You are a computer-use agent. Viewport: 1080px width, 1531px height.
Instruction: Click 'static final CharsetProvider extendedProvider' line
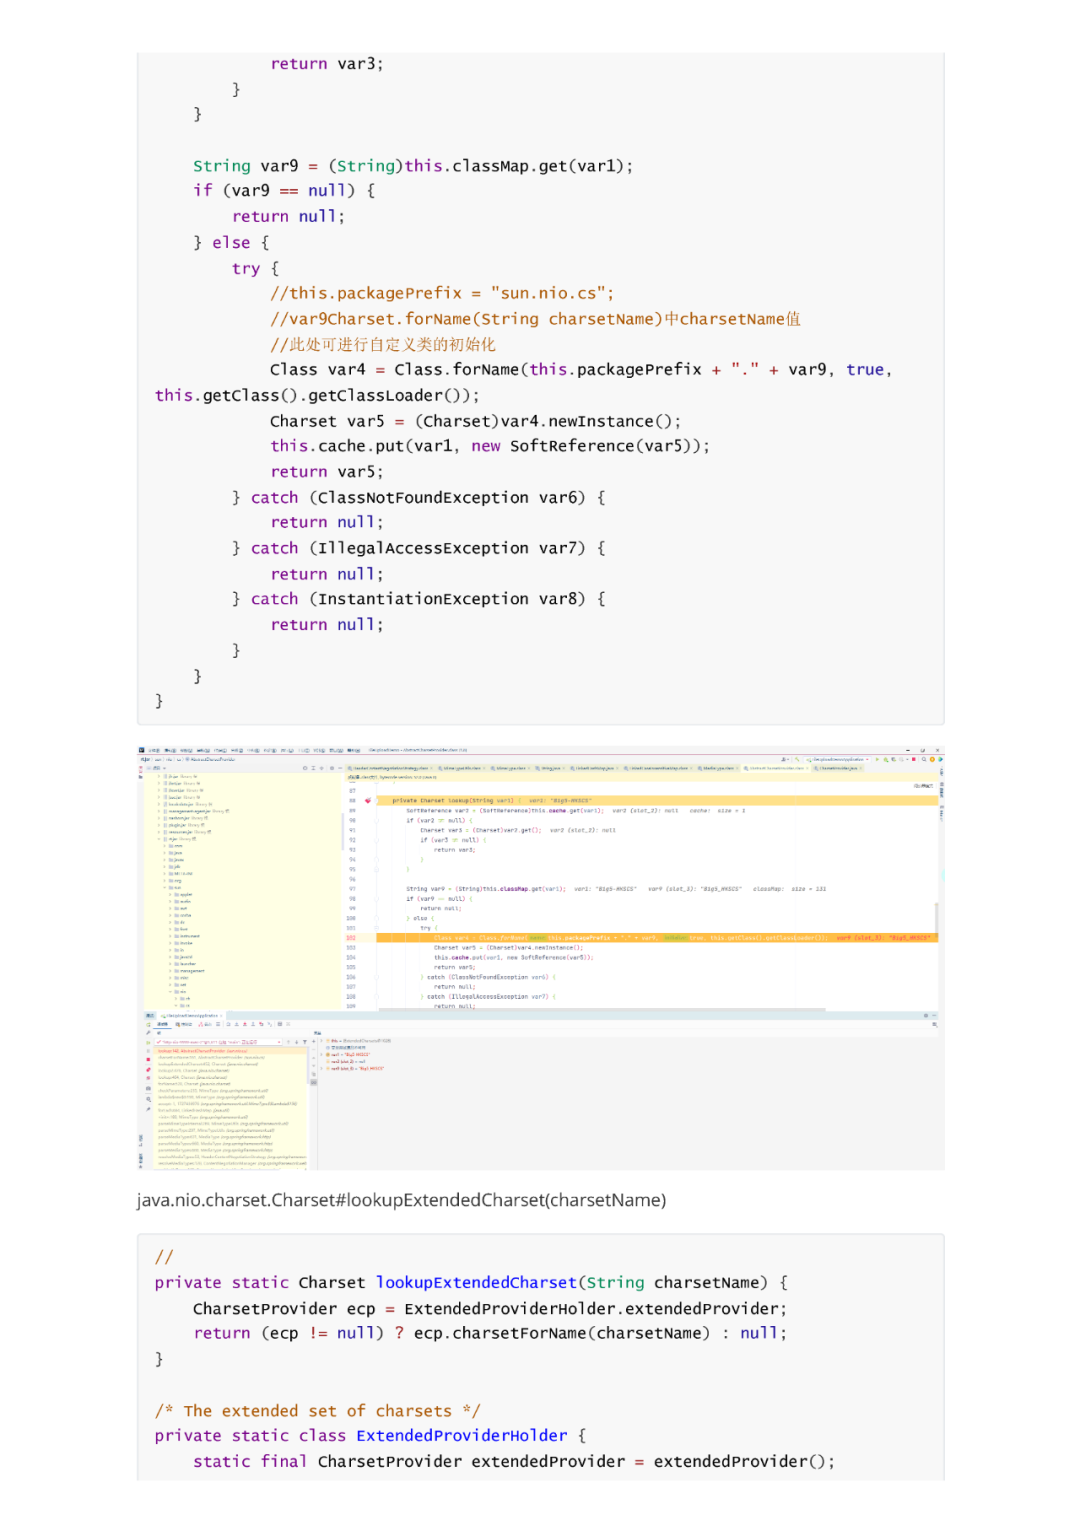point(514,1461)
